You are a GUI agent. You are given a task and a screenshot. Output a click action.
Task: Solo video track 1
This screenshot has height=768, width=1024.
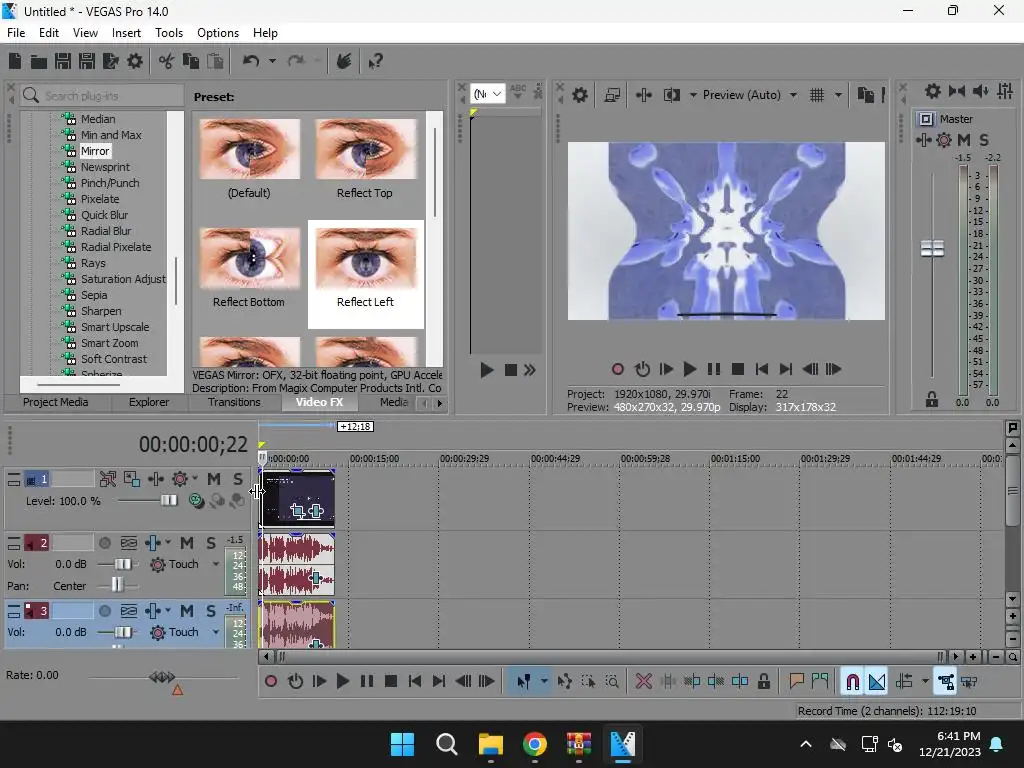238,479
